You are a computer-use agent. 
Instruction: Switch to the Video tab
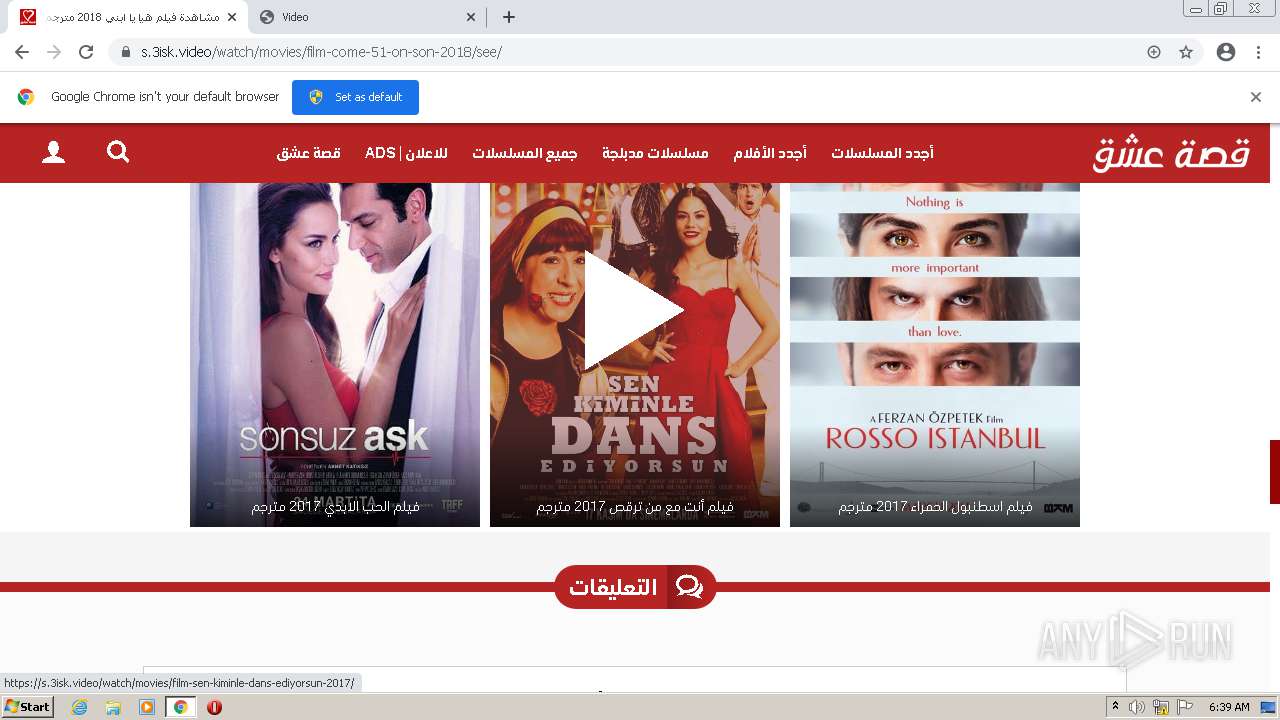coord(365,17)
